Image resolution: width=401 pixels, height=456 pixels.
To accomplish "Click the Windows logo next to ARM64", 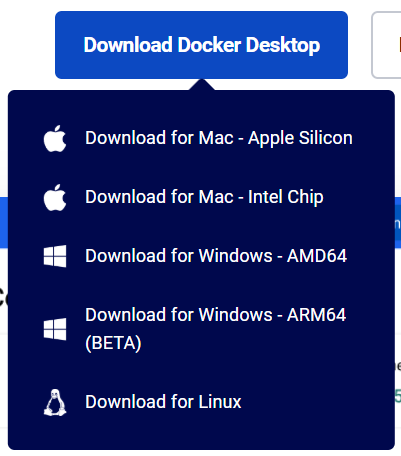I will (x=55, y=329).
